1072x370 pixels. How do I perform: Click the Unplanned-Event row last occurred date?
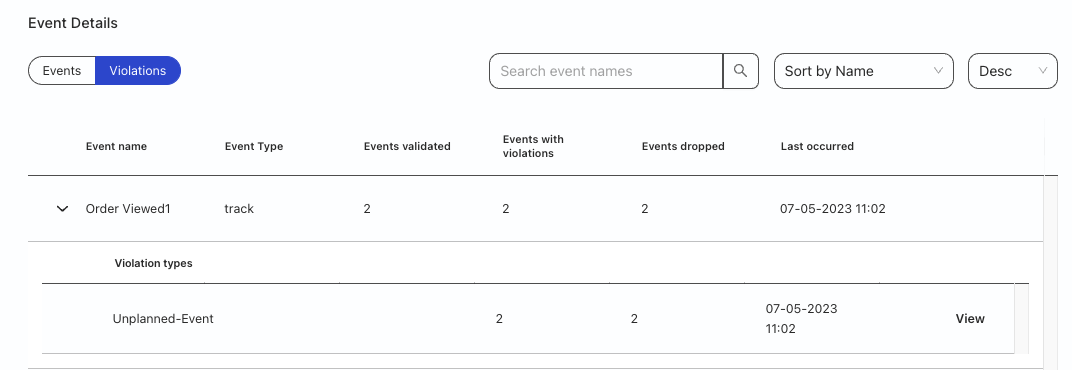click(x=801, y=319)
